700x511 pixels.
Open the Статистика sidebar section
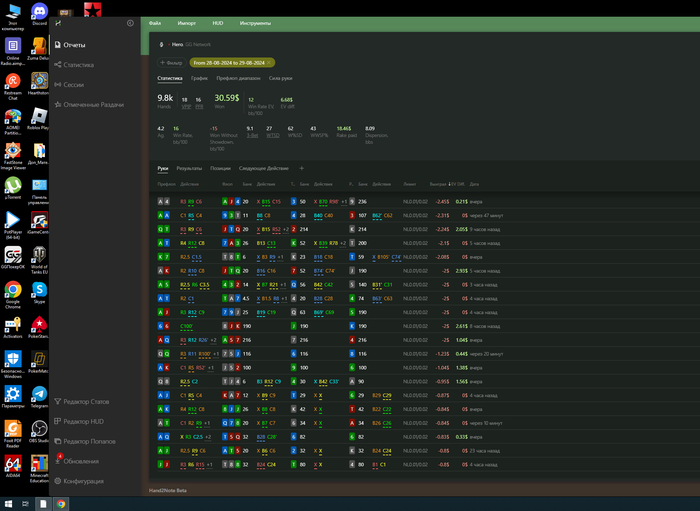coord(74,65)
